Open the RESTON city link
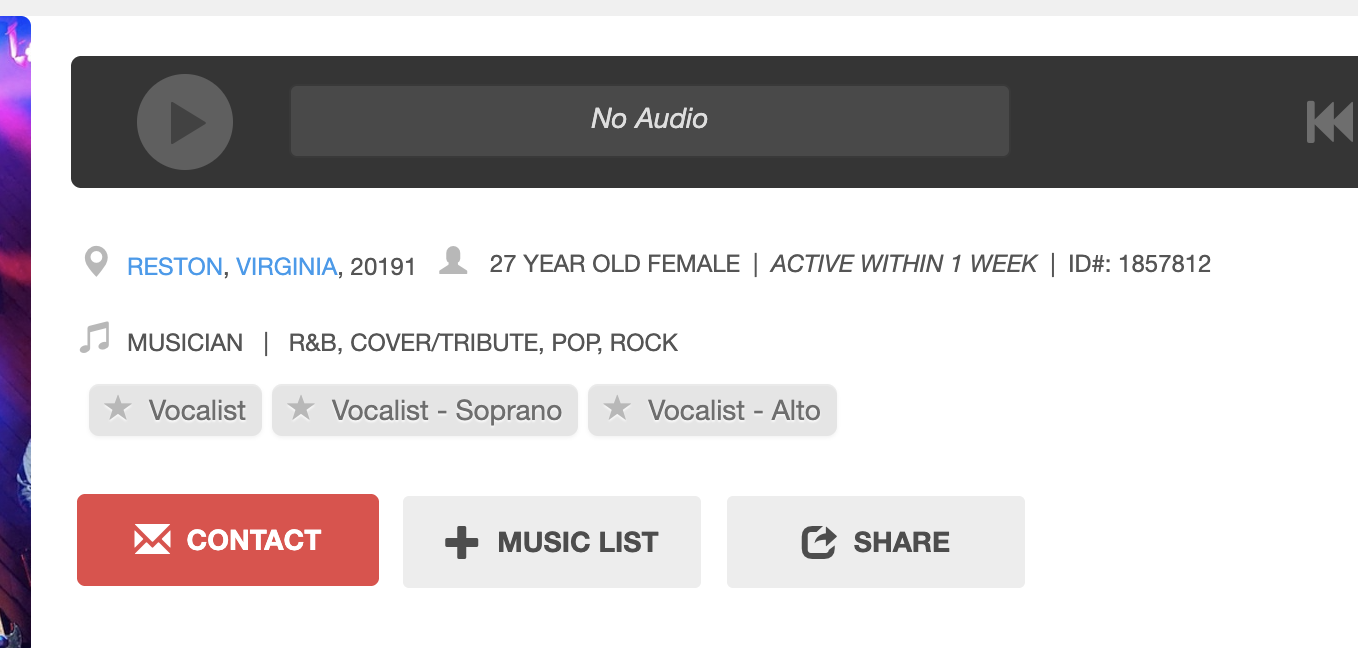Viewport: 1358px width, 648px height. (174, 267)
